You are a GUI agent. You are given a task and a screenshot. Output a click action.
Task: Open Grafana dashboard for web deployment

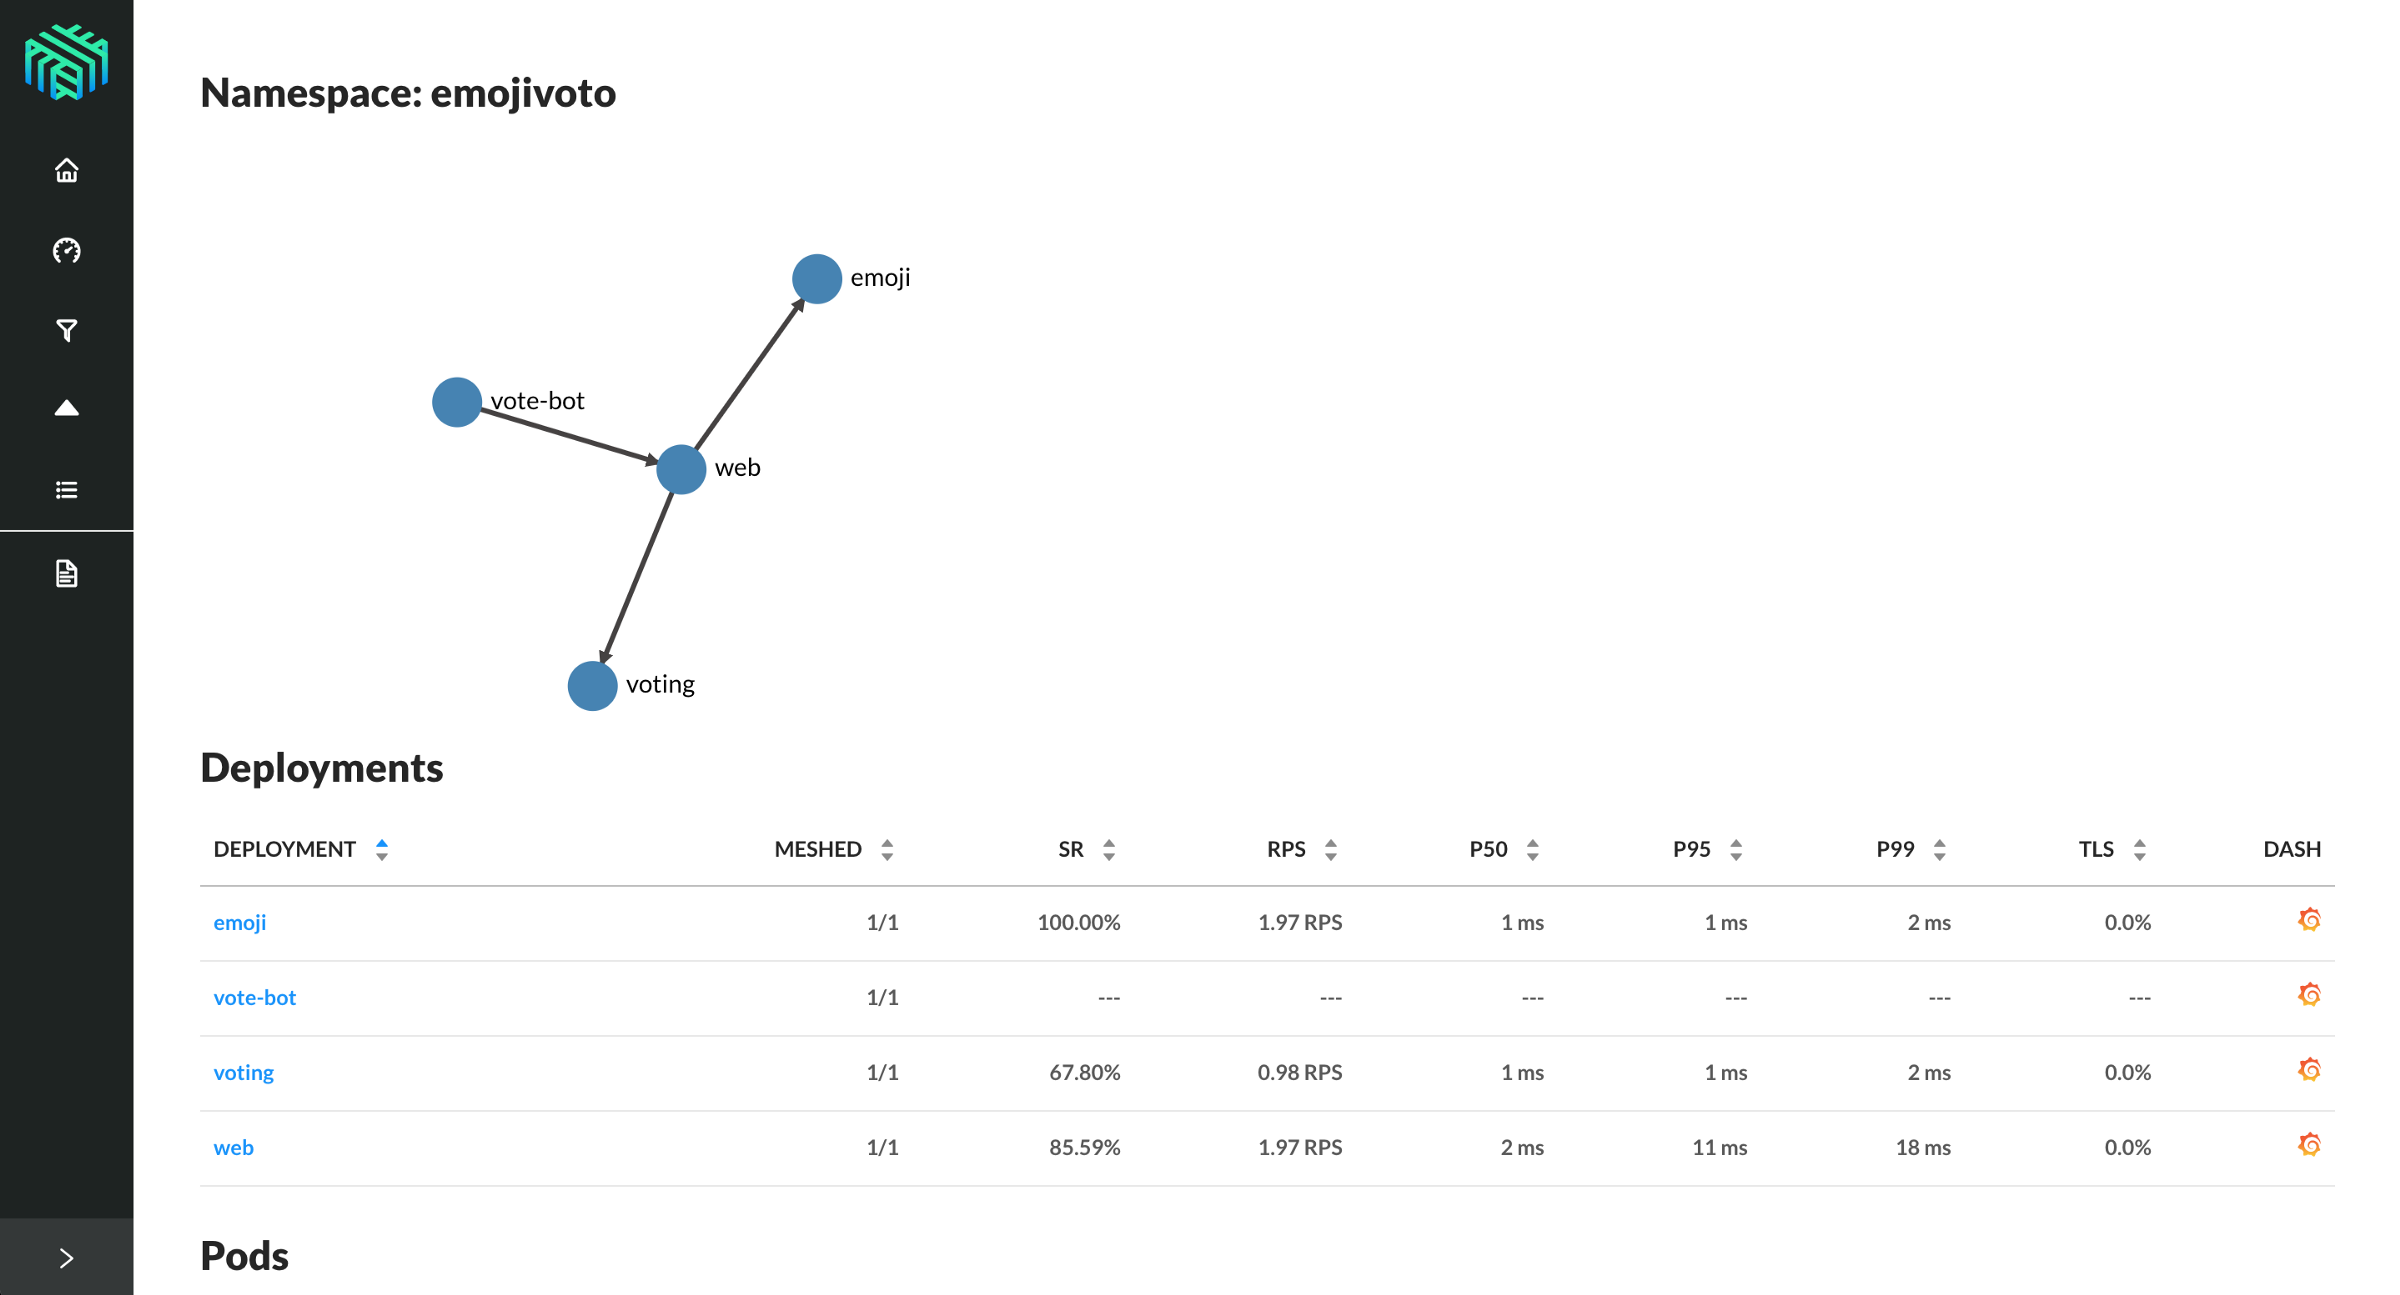[2309, 1145]
